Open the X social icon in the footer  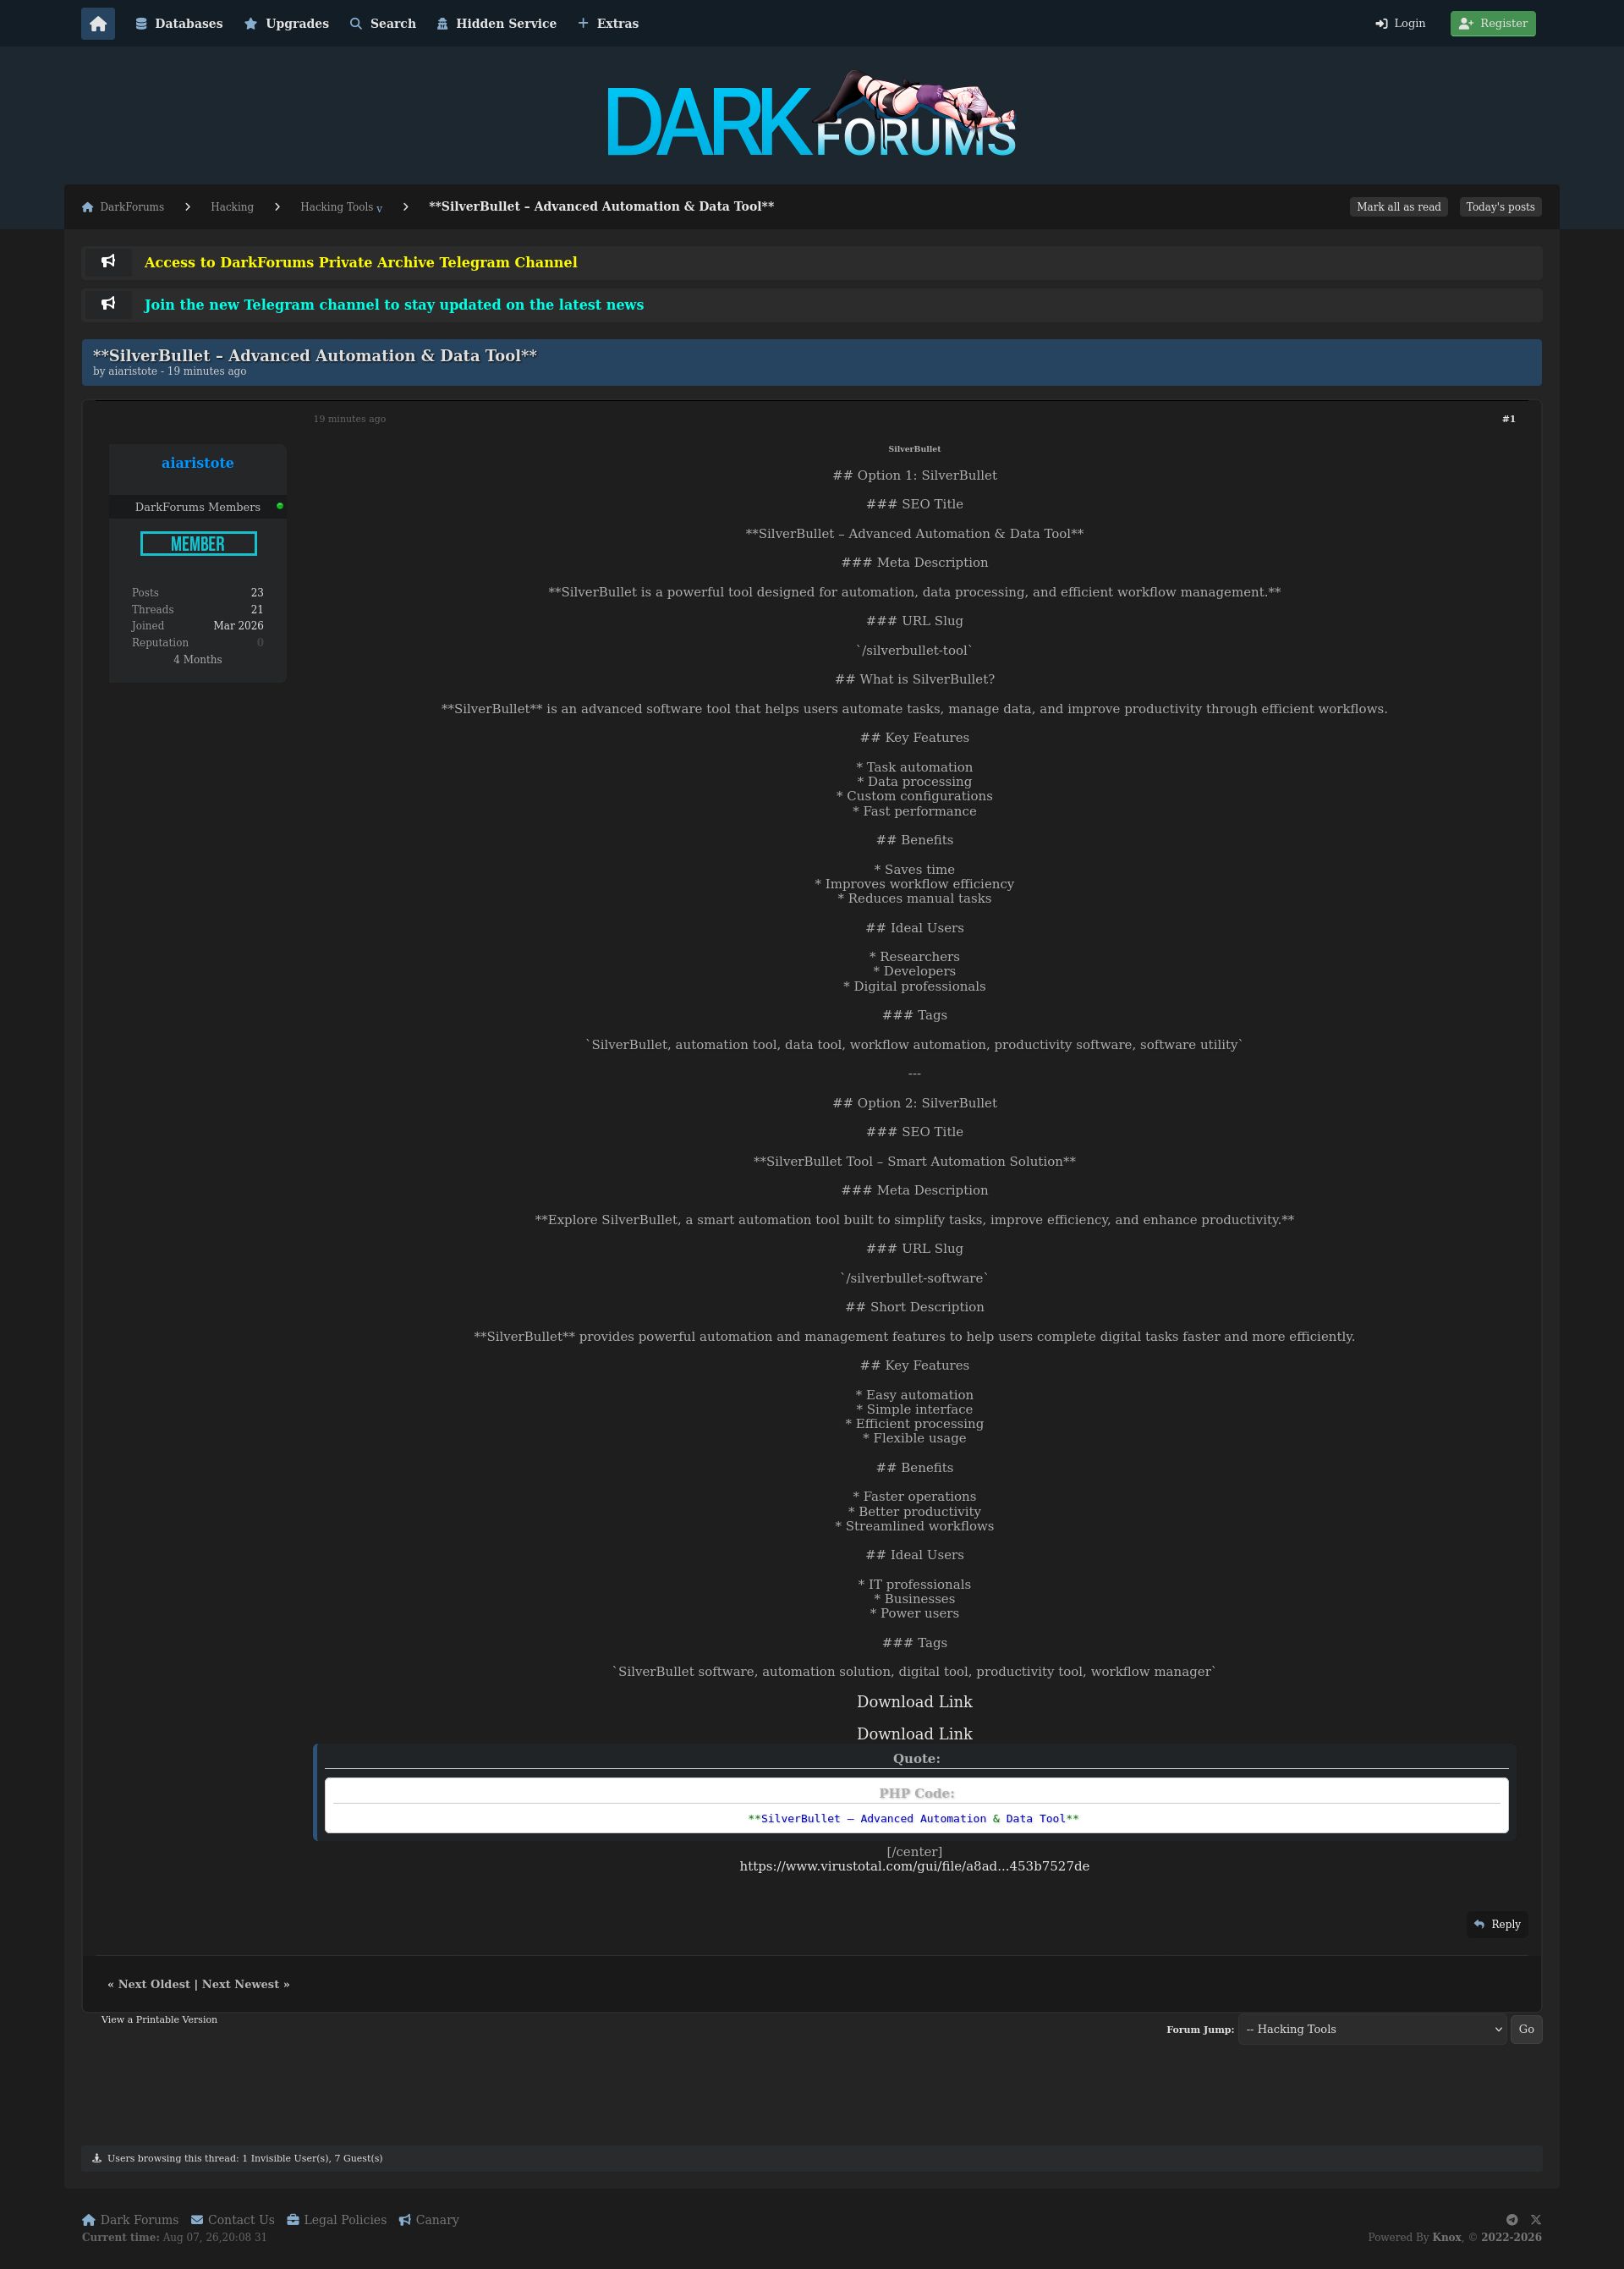coord(1536,2220)
